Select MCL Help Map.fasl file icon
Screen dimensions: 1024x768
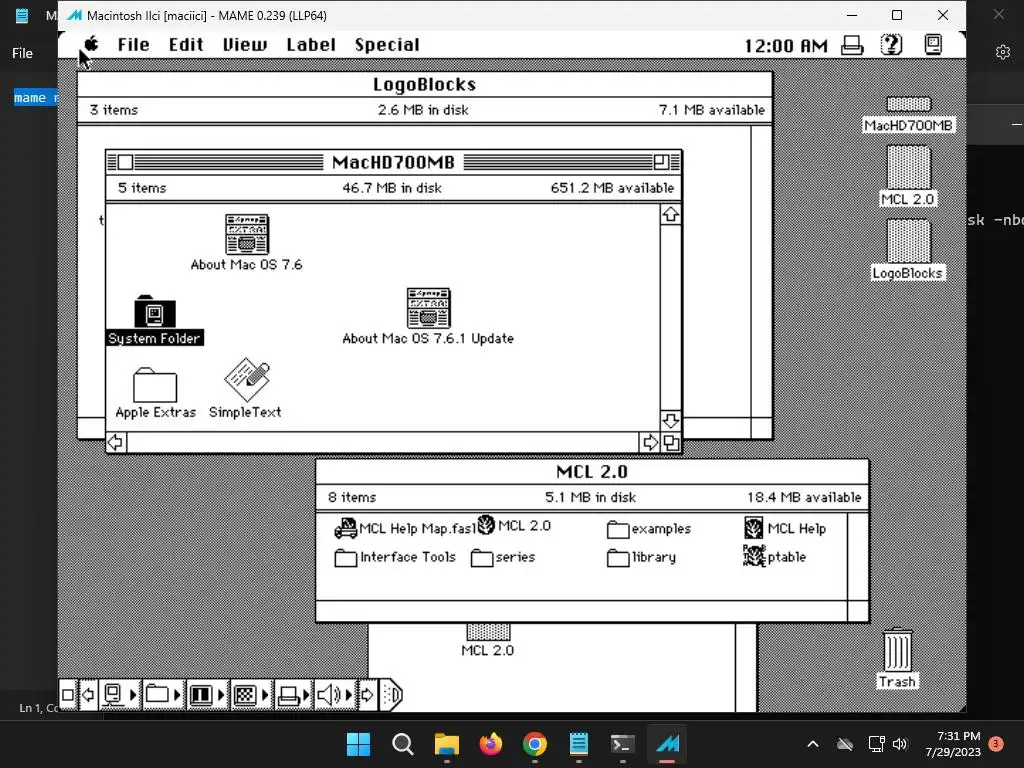coord(345,528)
